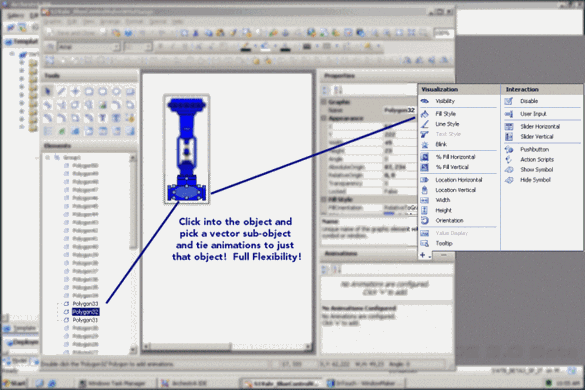This screenshot has height=390, width=585.
Task: Click the User Input interaction icon
Action: point(509,114)
